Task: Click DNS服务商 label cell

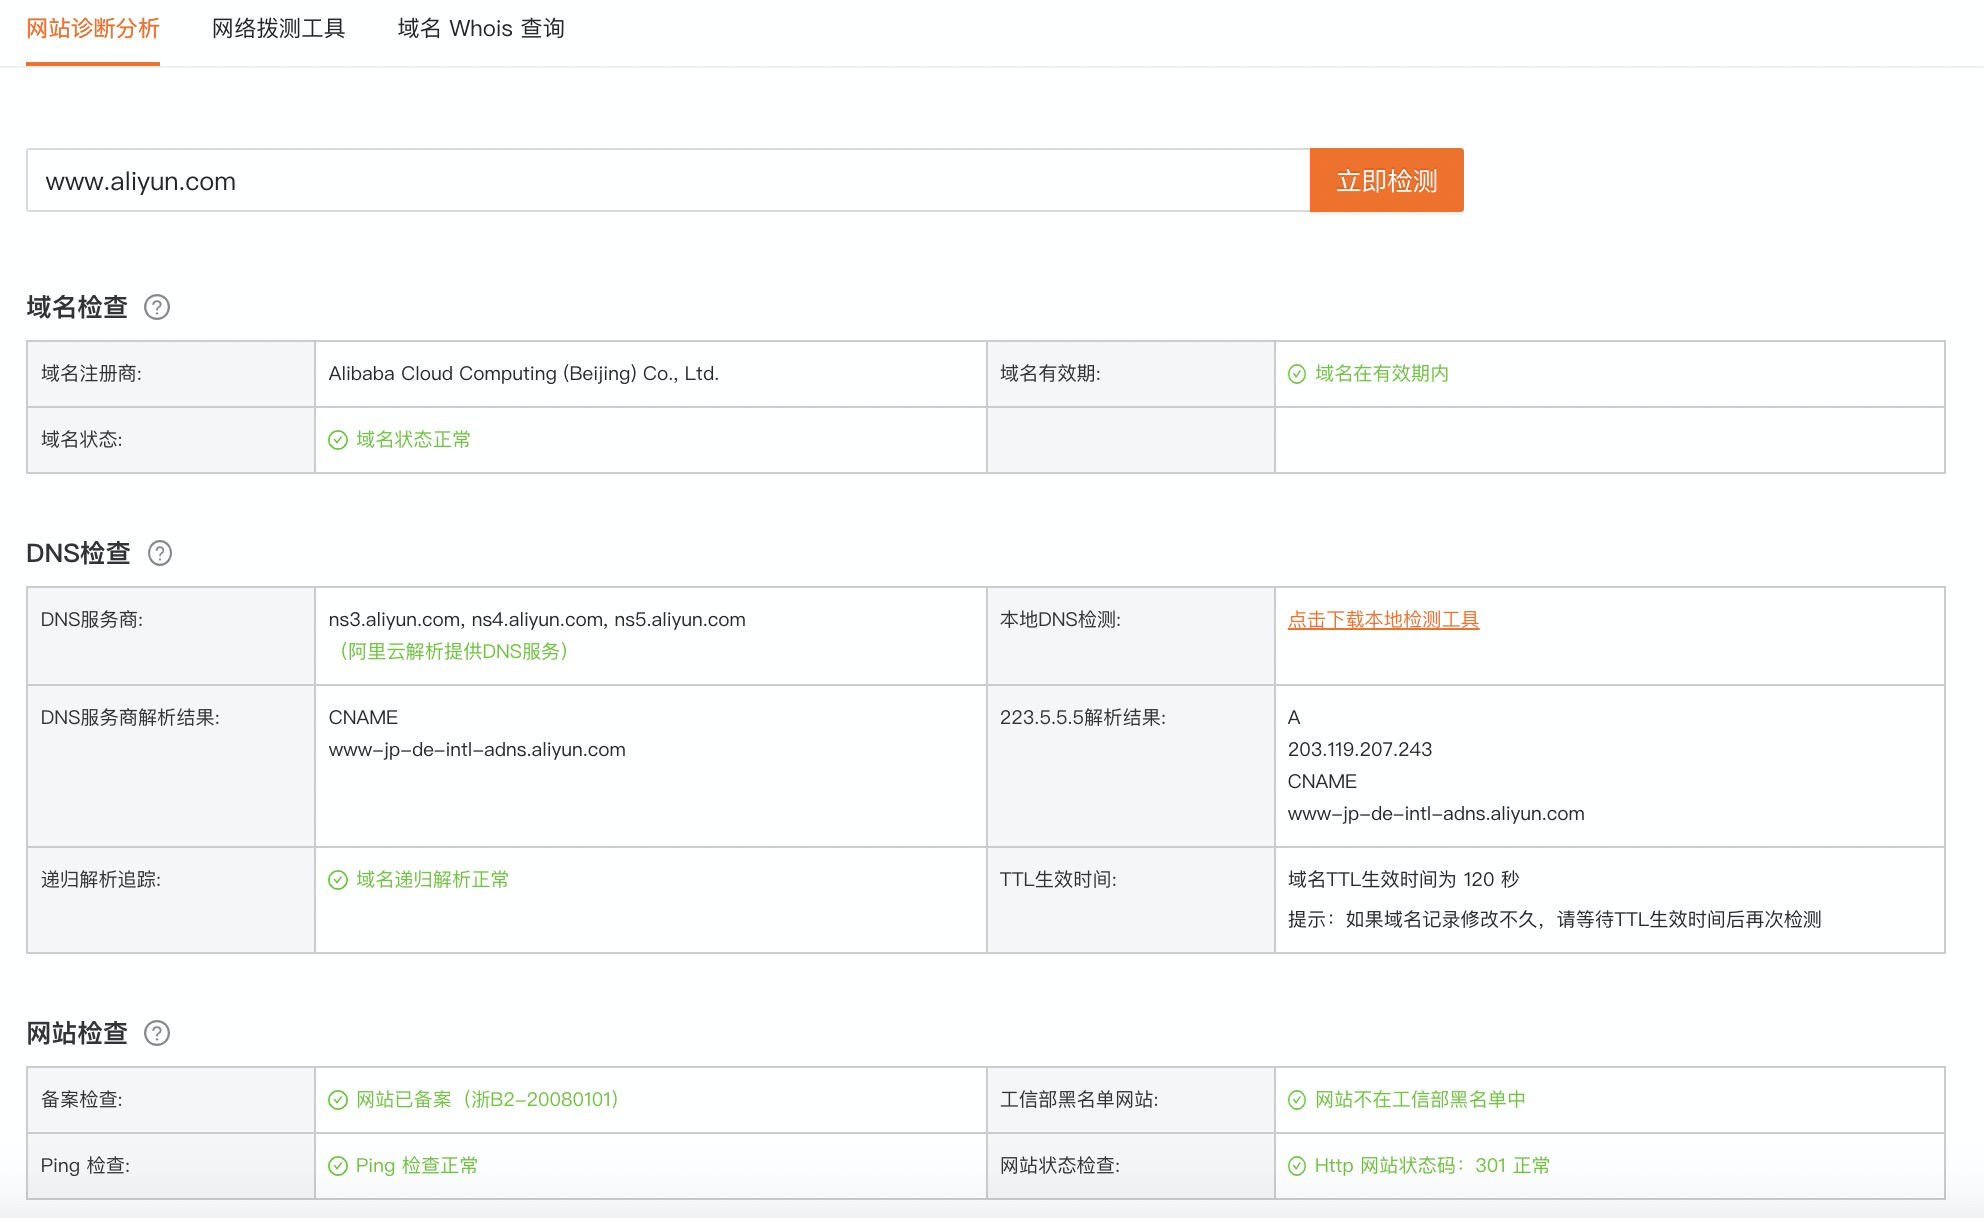Action: [x=171, y=636]
